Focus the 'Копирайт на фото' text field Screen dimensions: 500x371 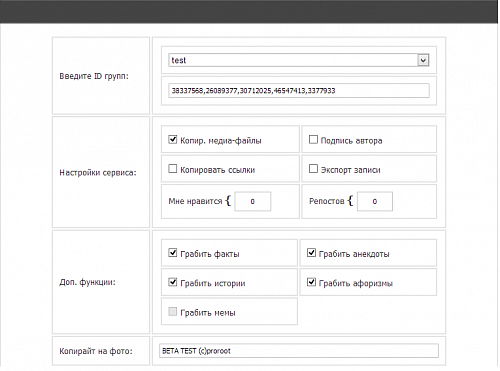tap(299, 351)
